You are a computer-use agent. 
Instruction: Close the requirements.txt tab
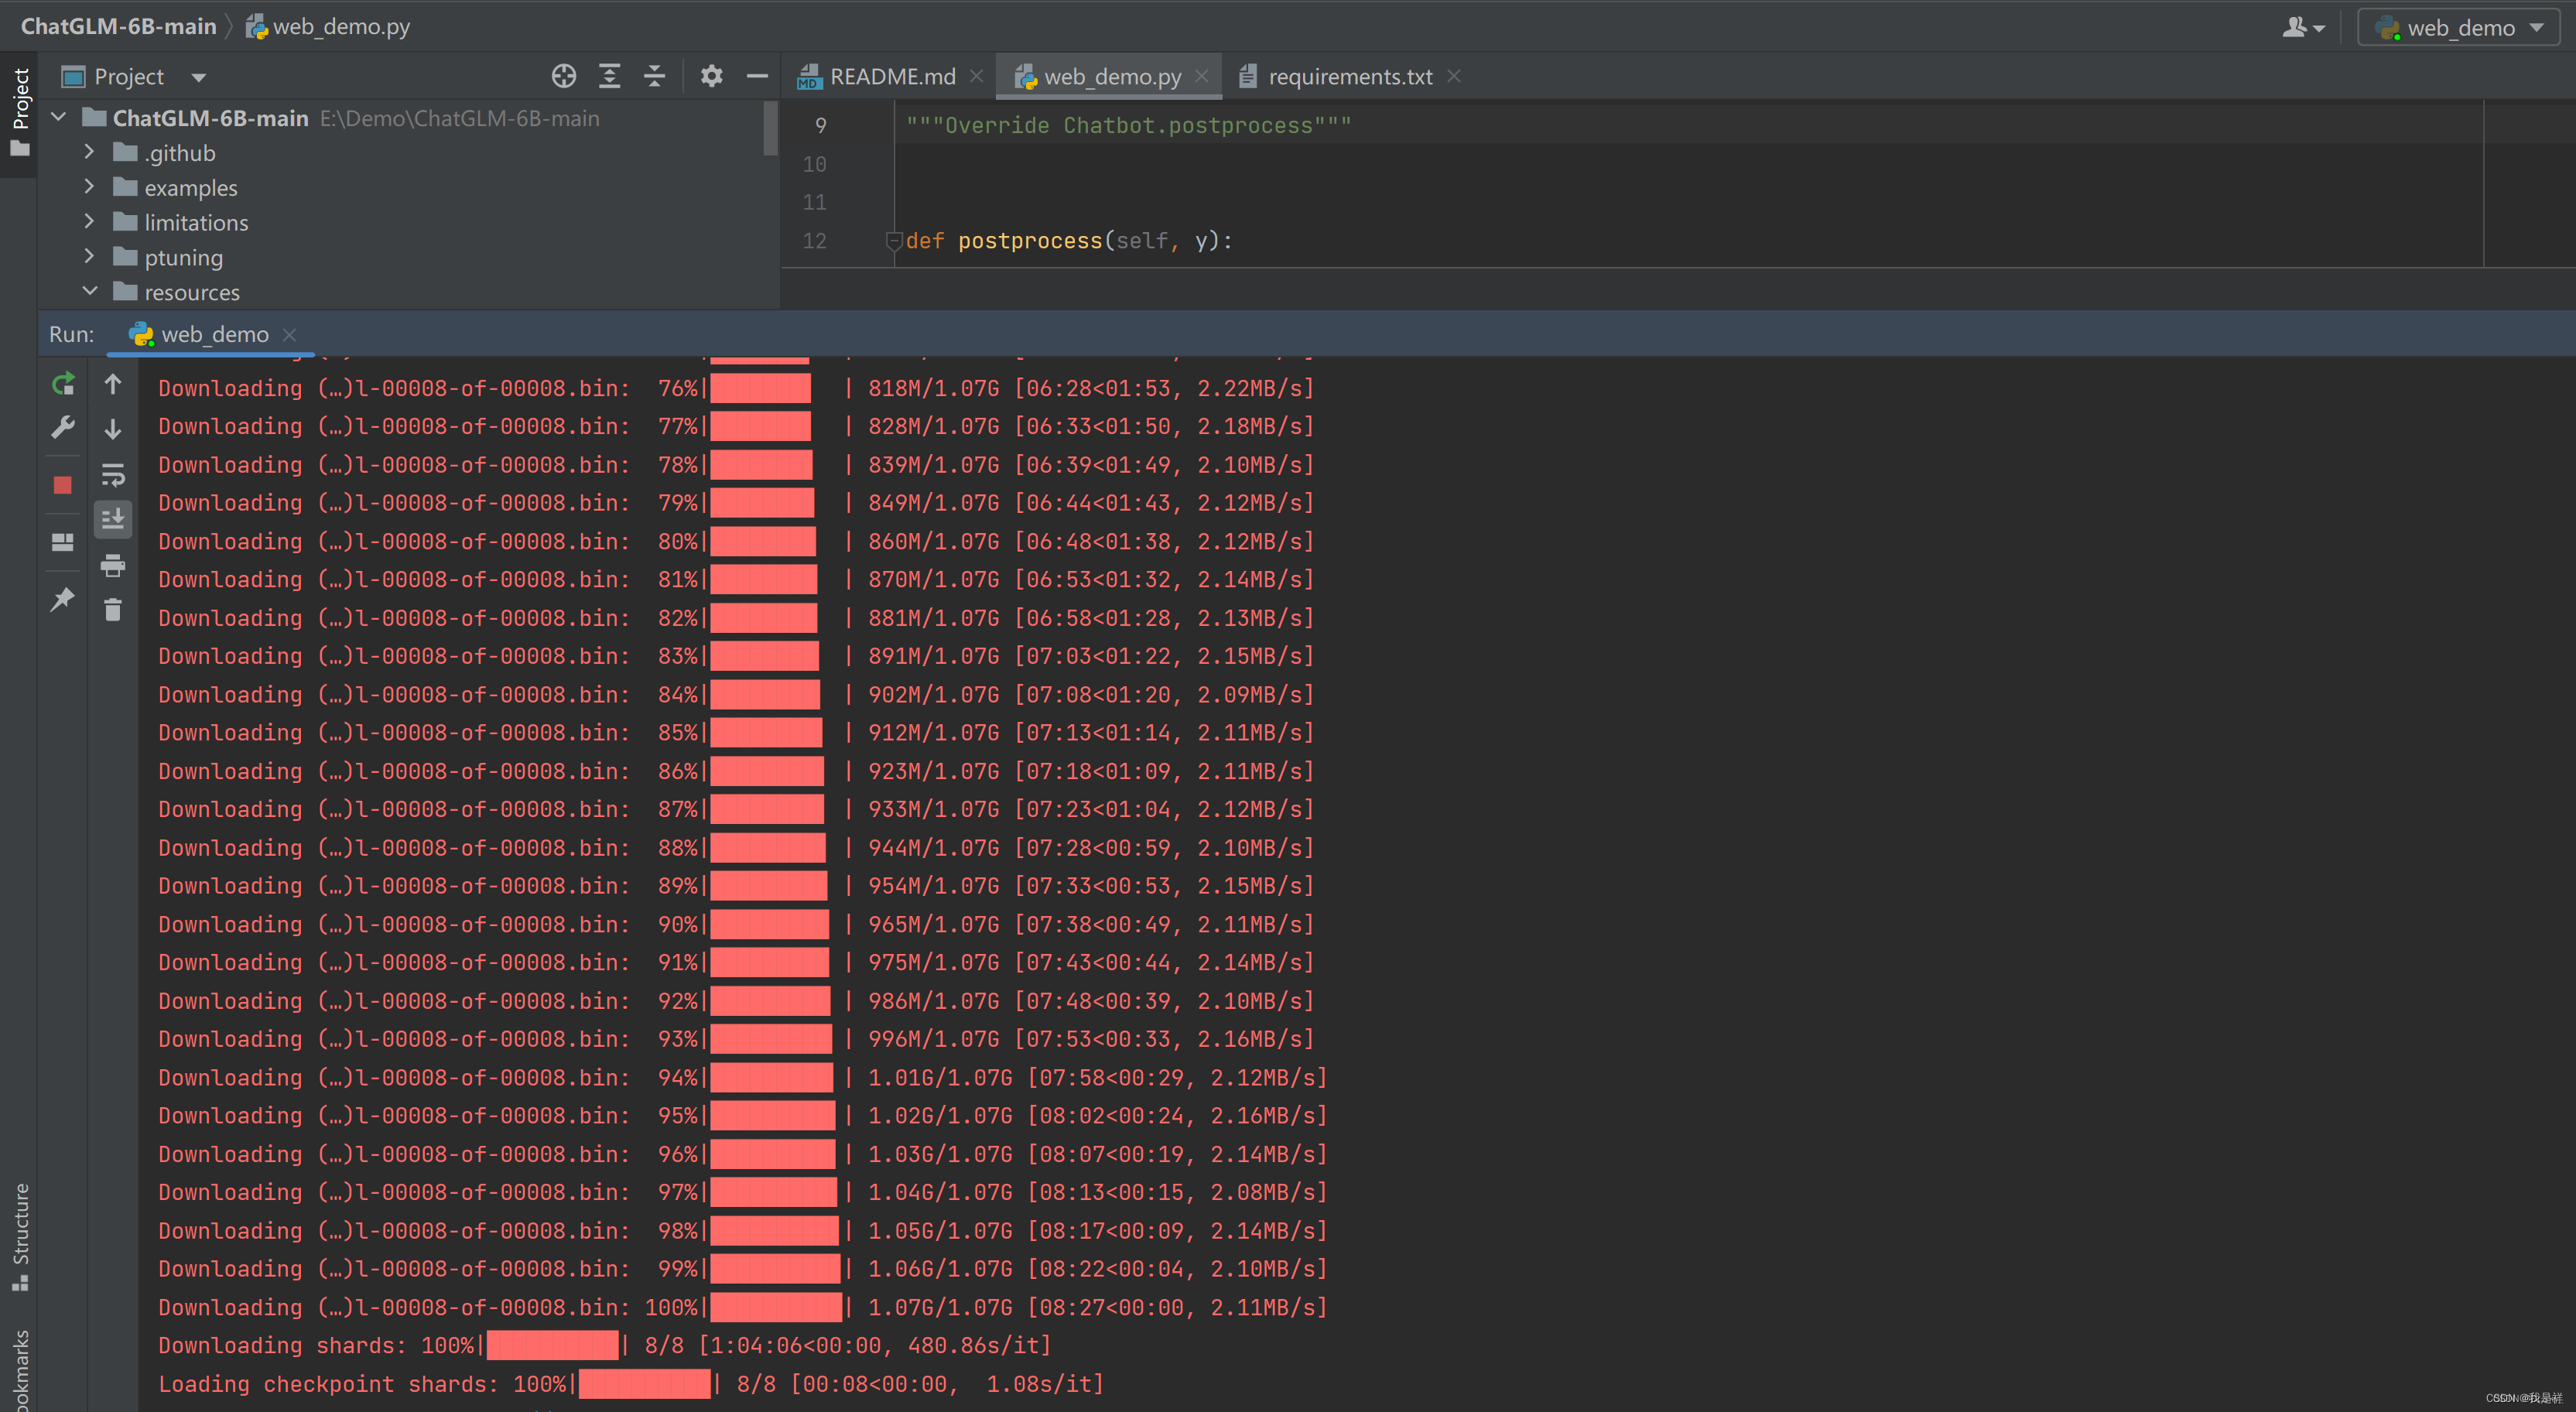(x=1454, y=76)
